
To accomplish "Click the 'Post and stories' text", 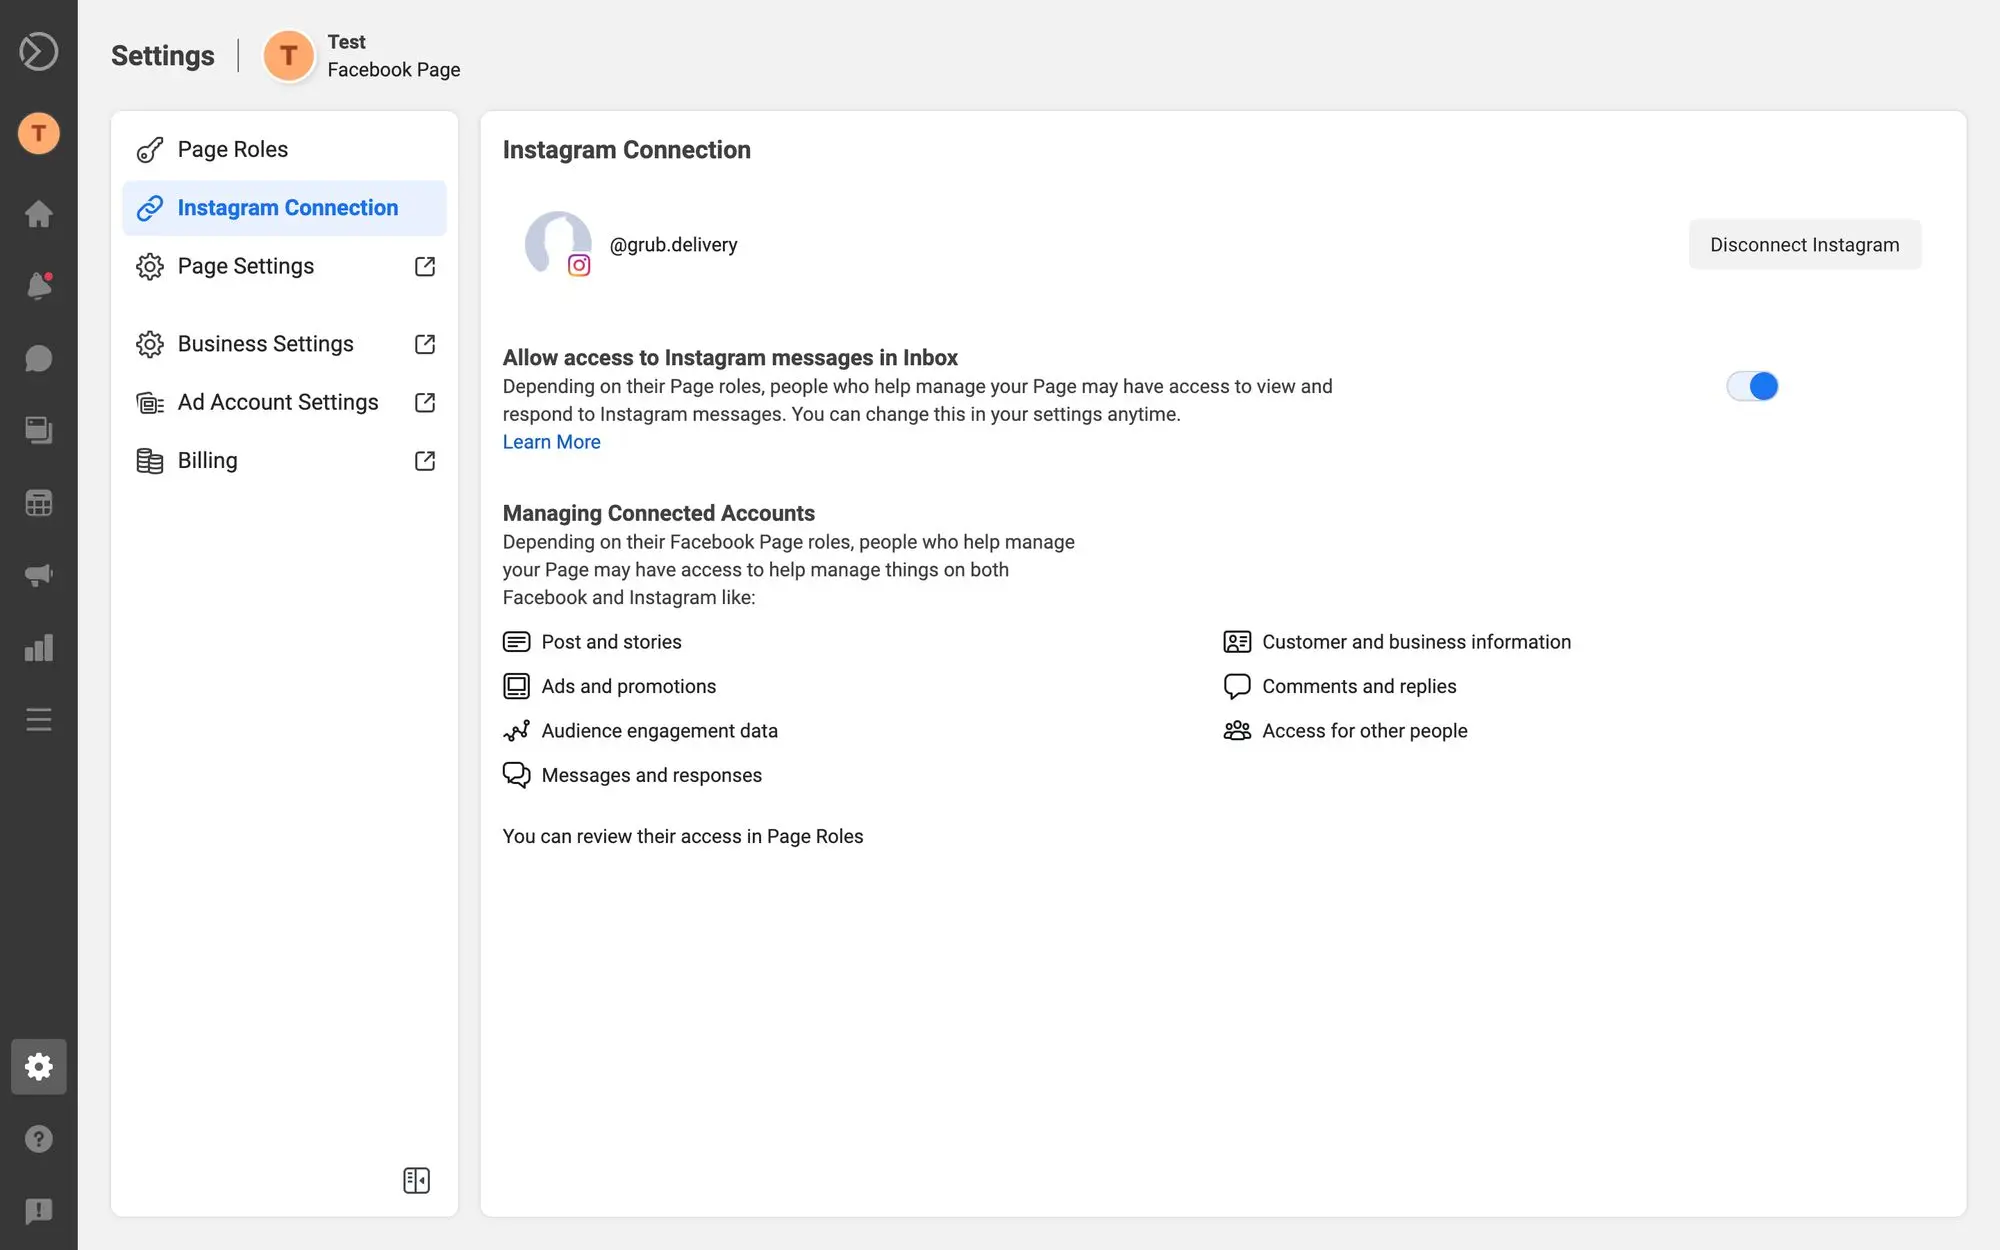I will point(611,642).
